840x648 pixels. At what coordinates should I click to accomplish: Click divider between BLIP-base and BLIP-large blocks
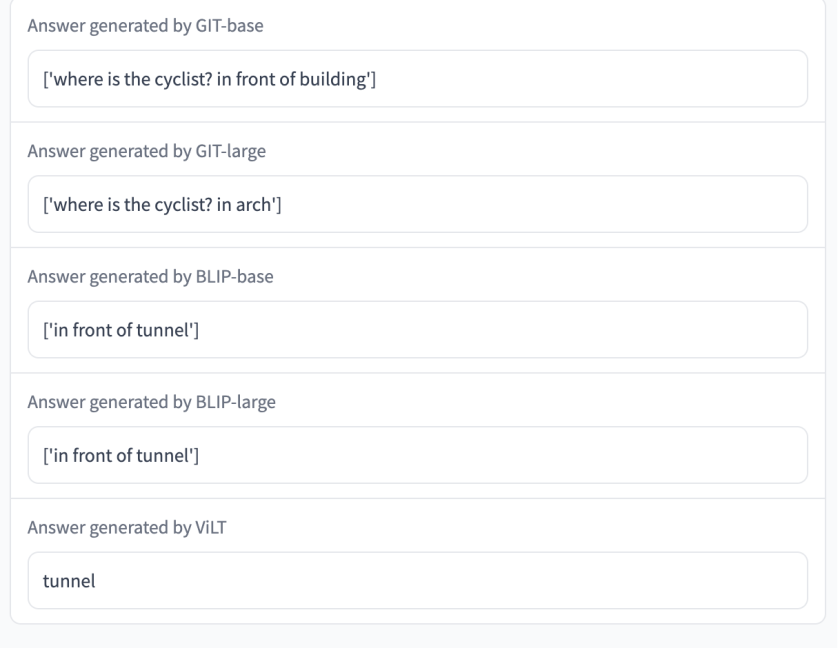pyautogui.click(x=418, y=373)
